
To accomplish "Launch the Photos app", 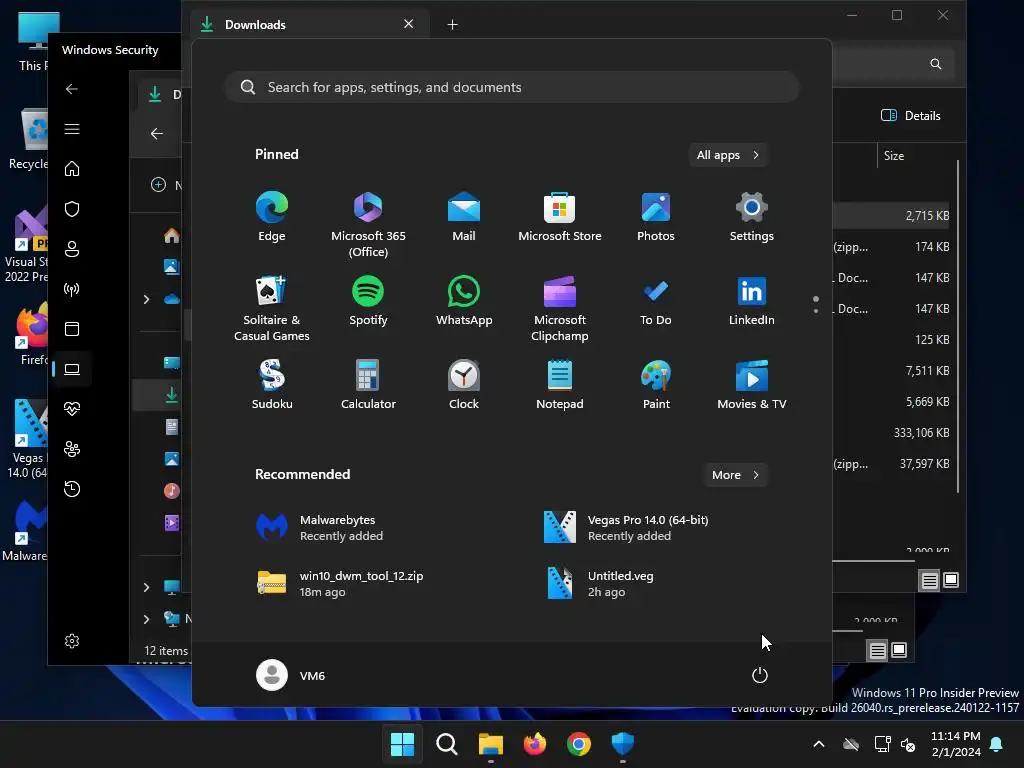I will tap(656, 217).
